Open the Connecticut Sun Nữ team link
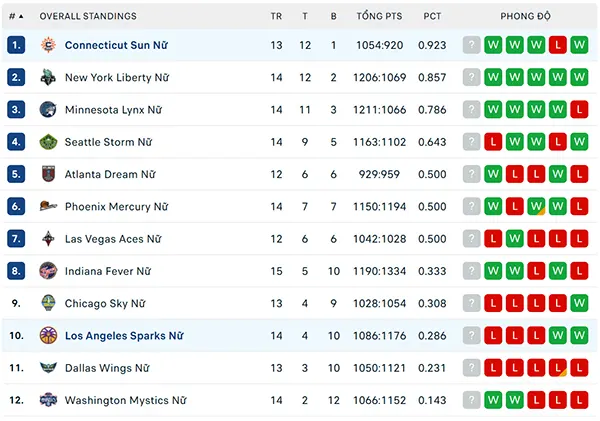Screen dimensions: 600x421 click(116, 45)
